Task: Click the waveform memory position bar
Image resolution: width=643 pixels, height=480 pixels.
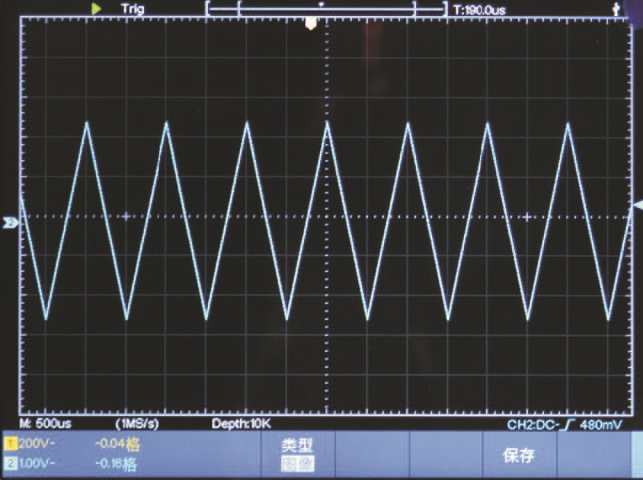Action: click(326, 9)
